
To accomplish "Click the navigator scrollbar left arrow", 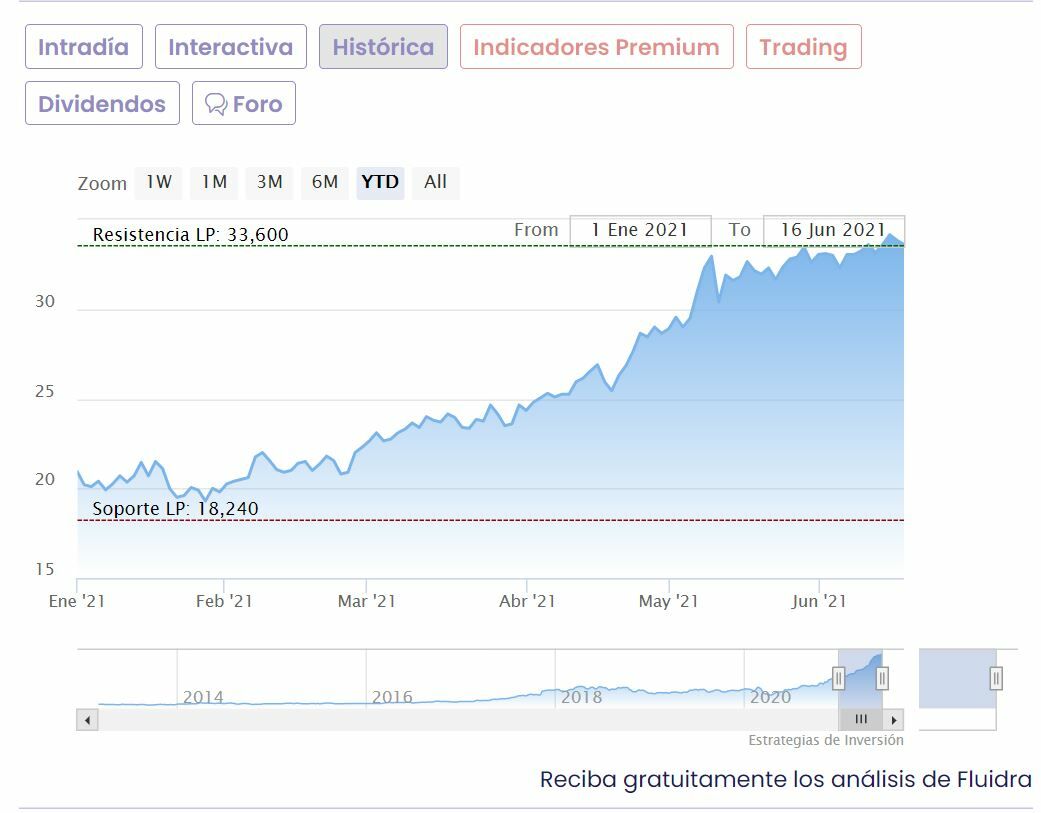I will [x=88, y=719].
